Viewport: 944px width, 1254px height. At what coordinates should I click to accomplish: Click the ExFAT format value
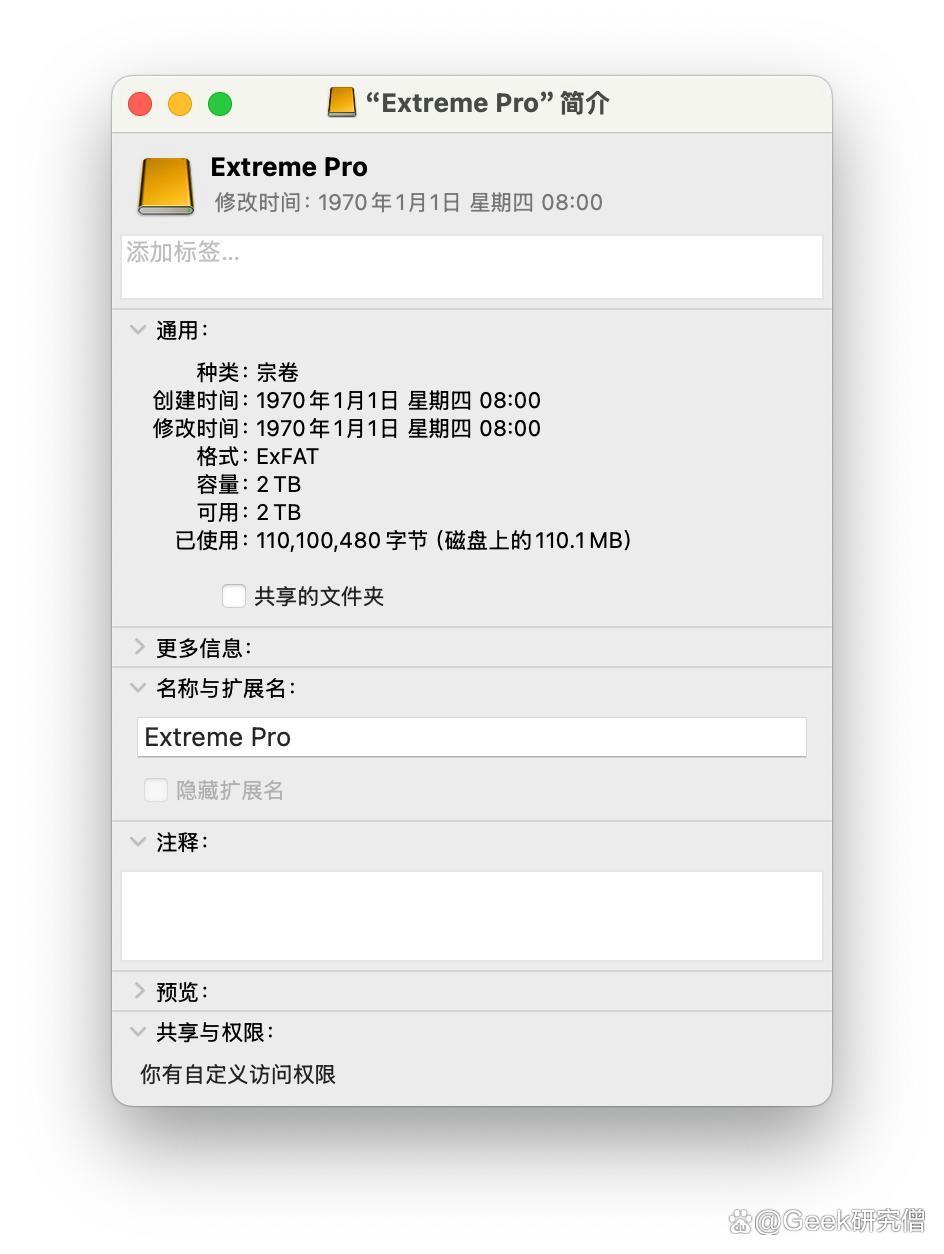(288, 456)
